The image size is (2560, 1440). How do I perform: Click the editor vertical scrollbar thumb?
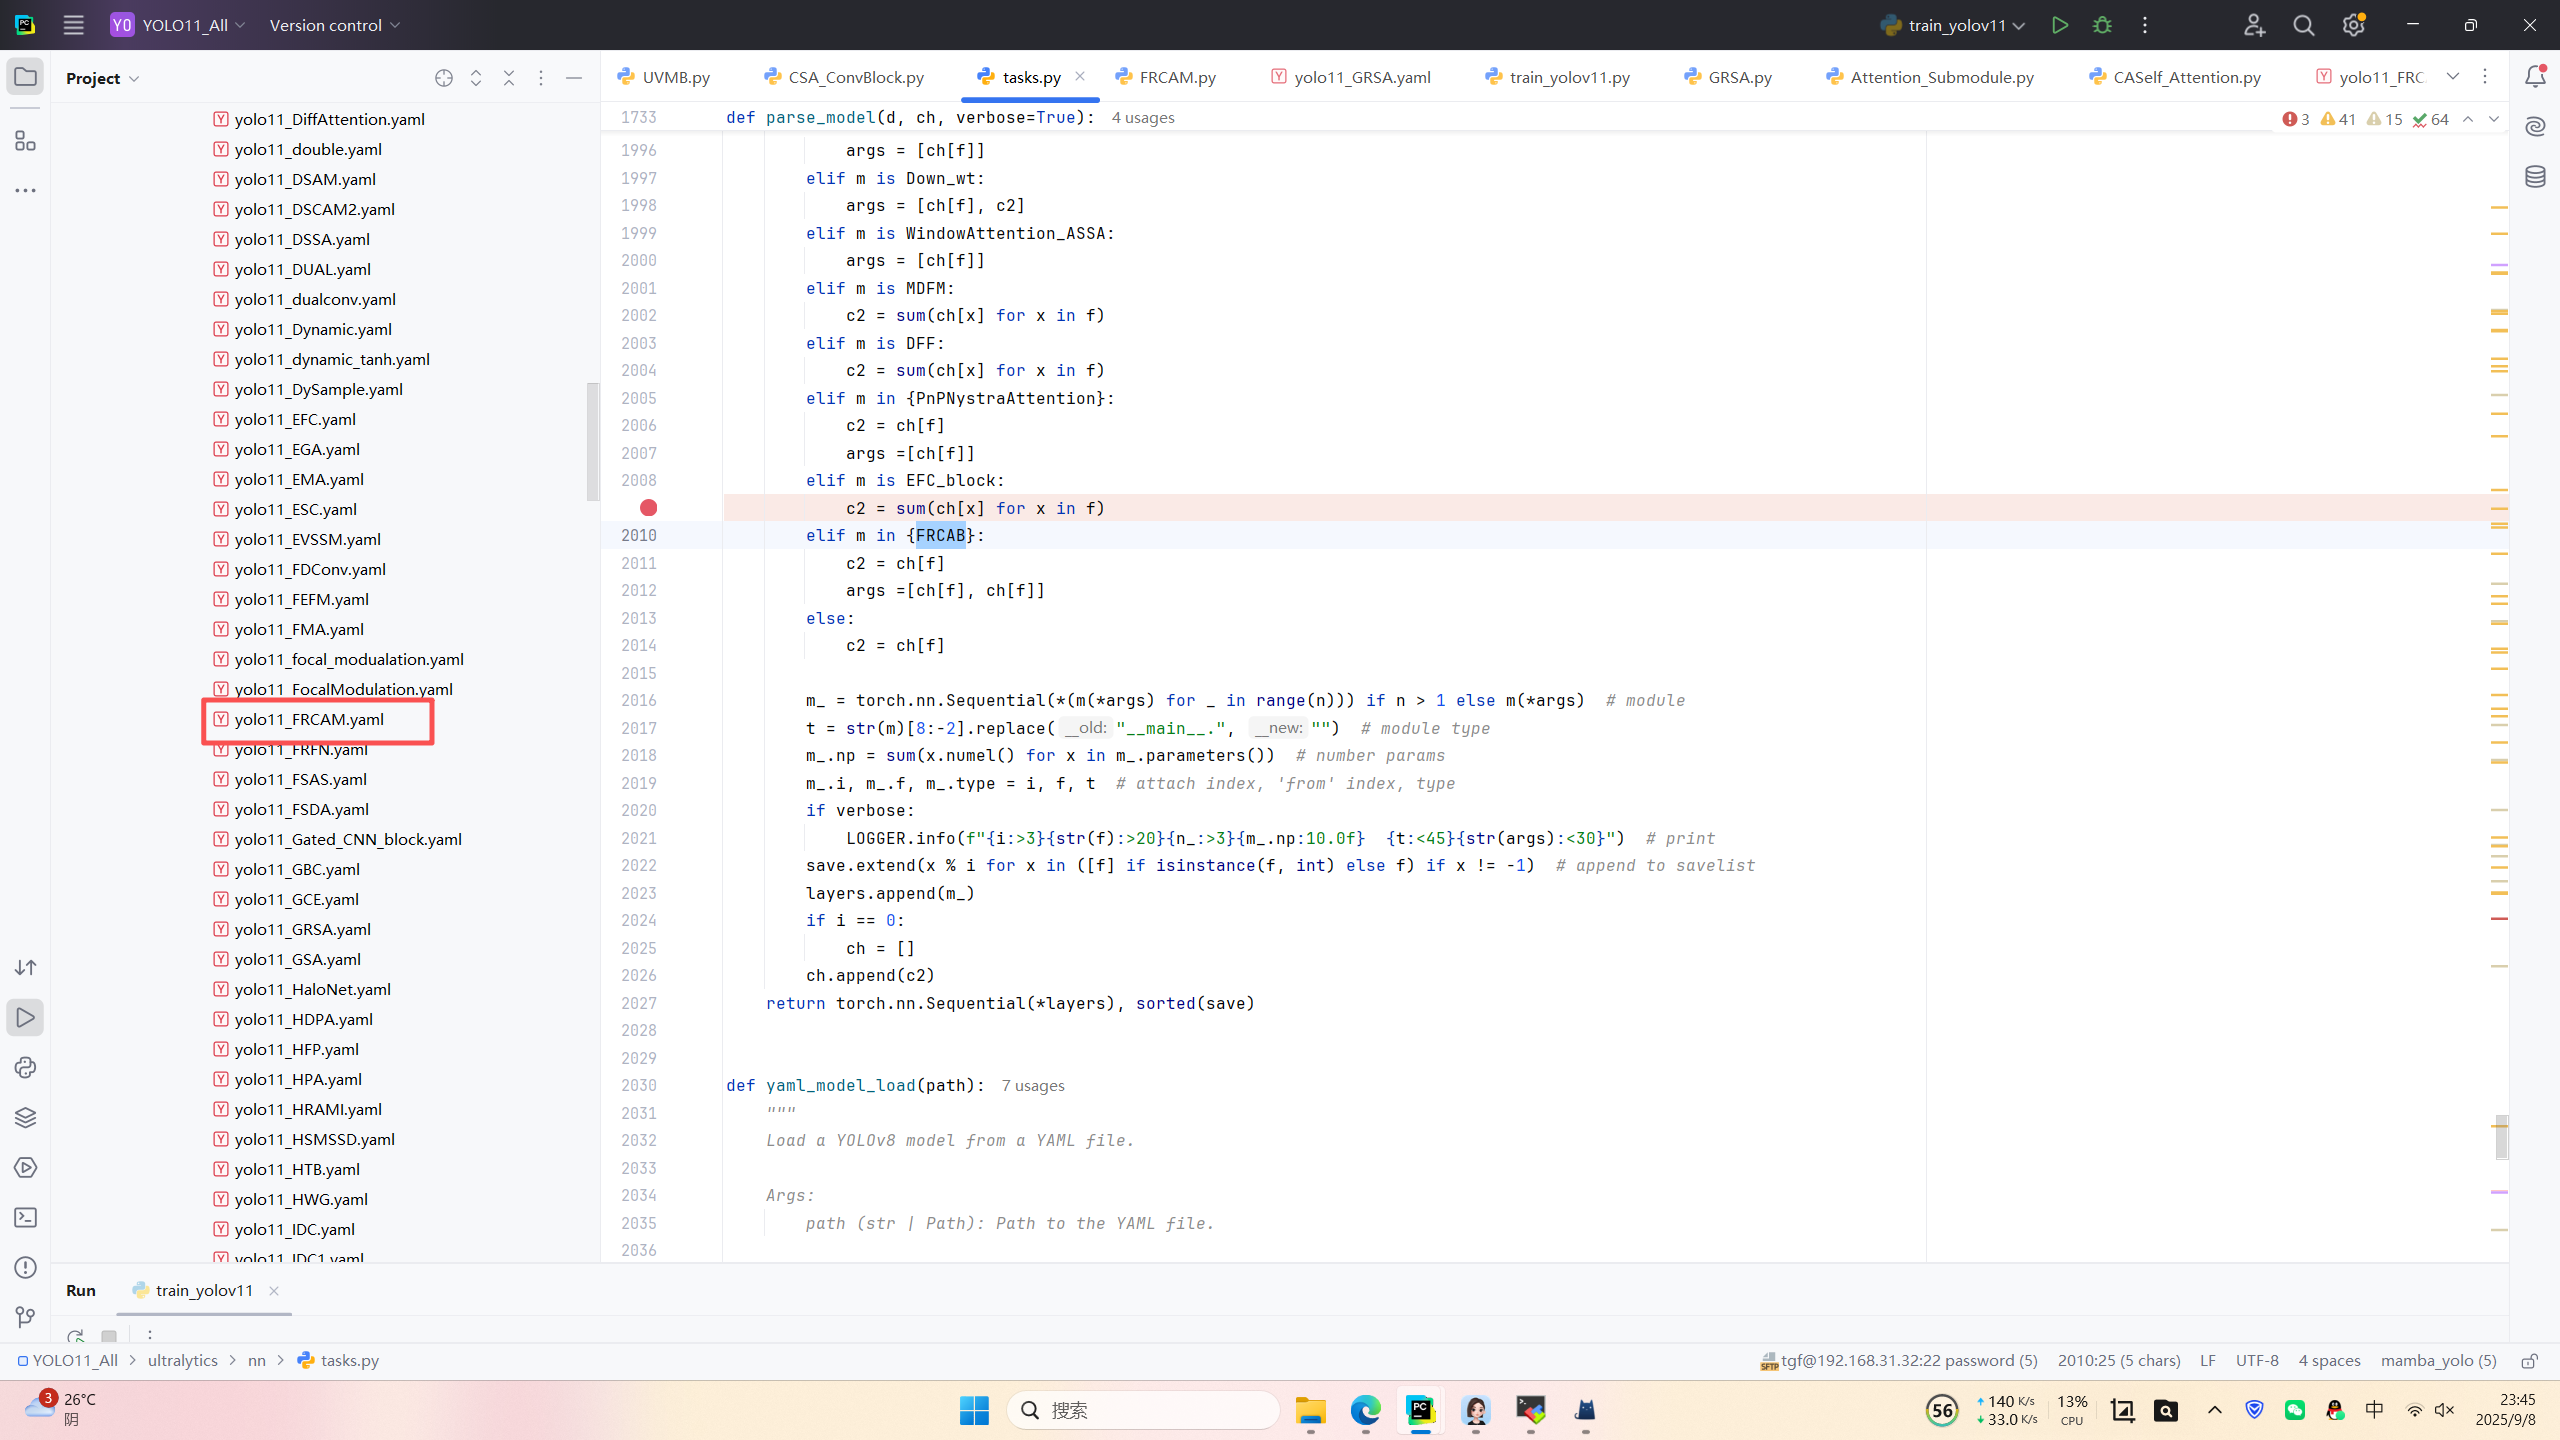(x=2501, y=1136)
